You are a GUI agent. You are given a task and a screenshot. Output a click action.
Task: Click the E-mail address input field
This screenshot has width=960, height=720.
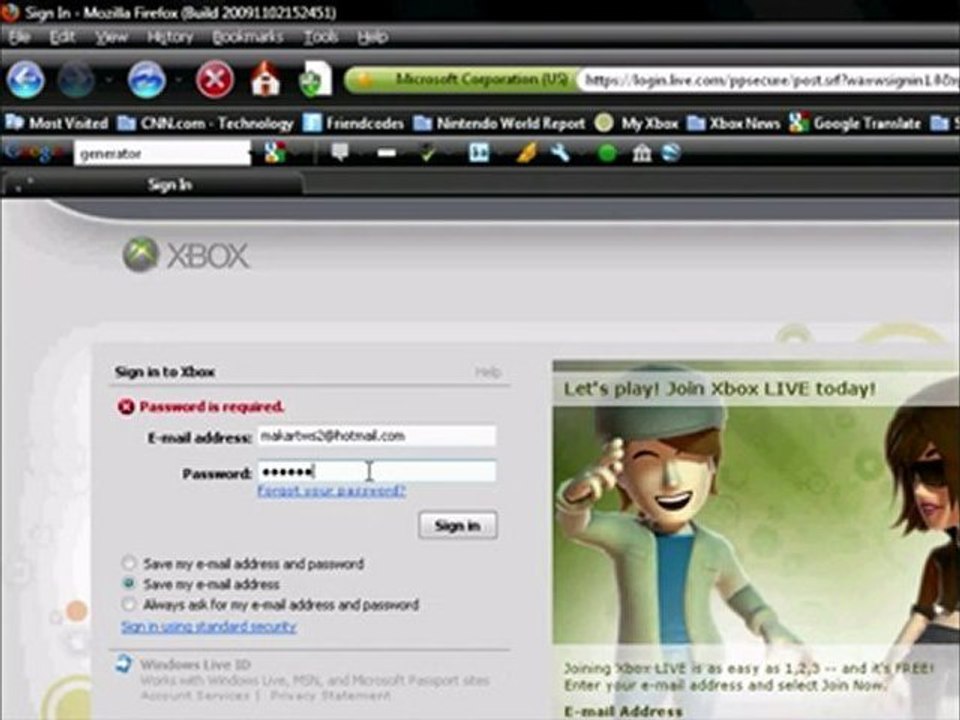376,436
